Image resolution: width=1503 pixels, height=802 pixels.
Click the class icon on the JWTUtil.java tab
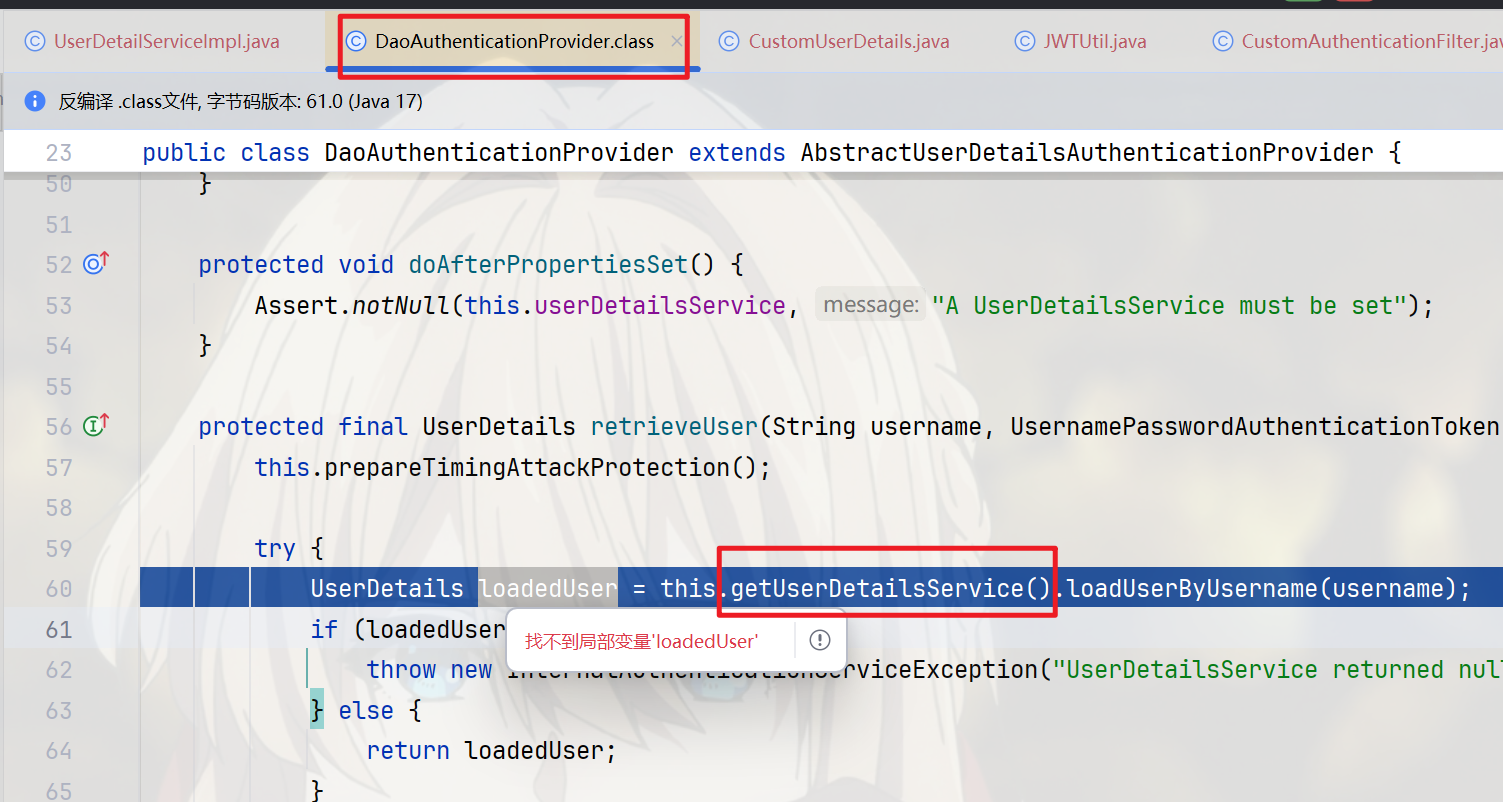pyautogui.click(x=1024, y=41)
